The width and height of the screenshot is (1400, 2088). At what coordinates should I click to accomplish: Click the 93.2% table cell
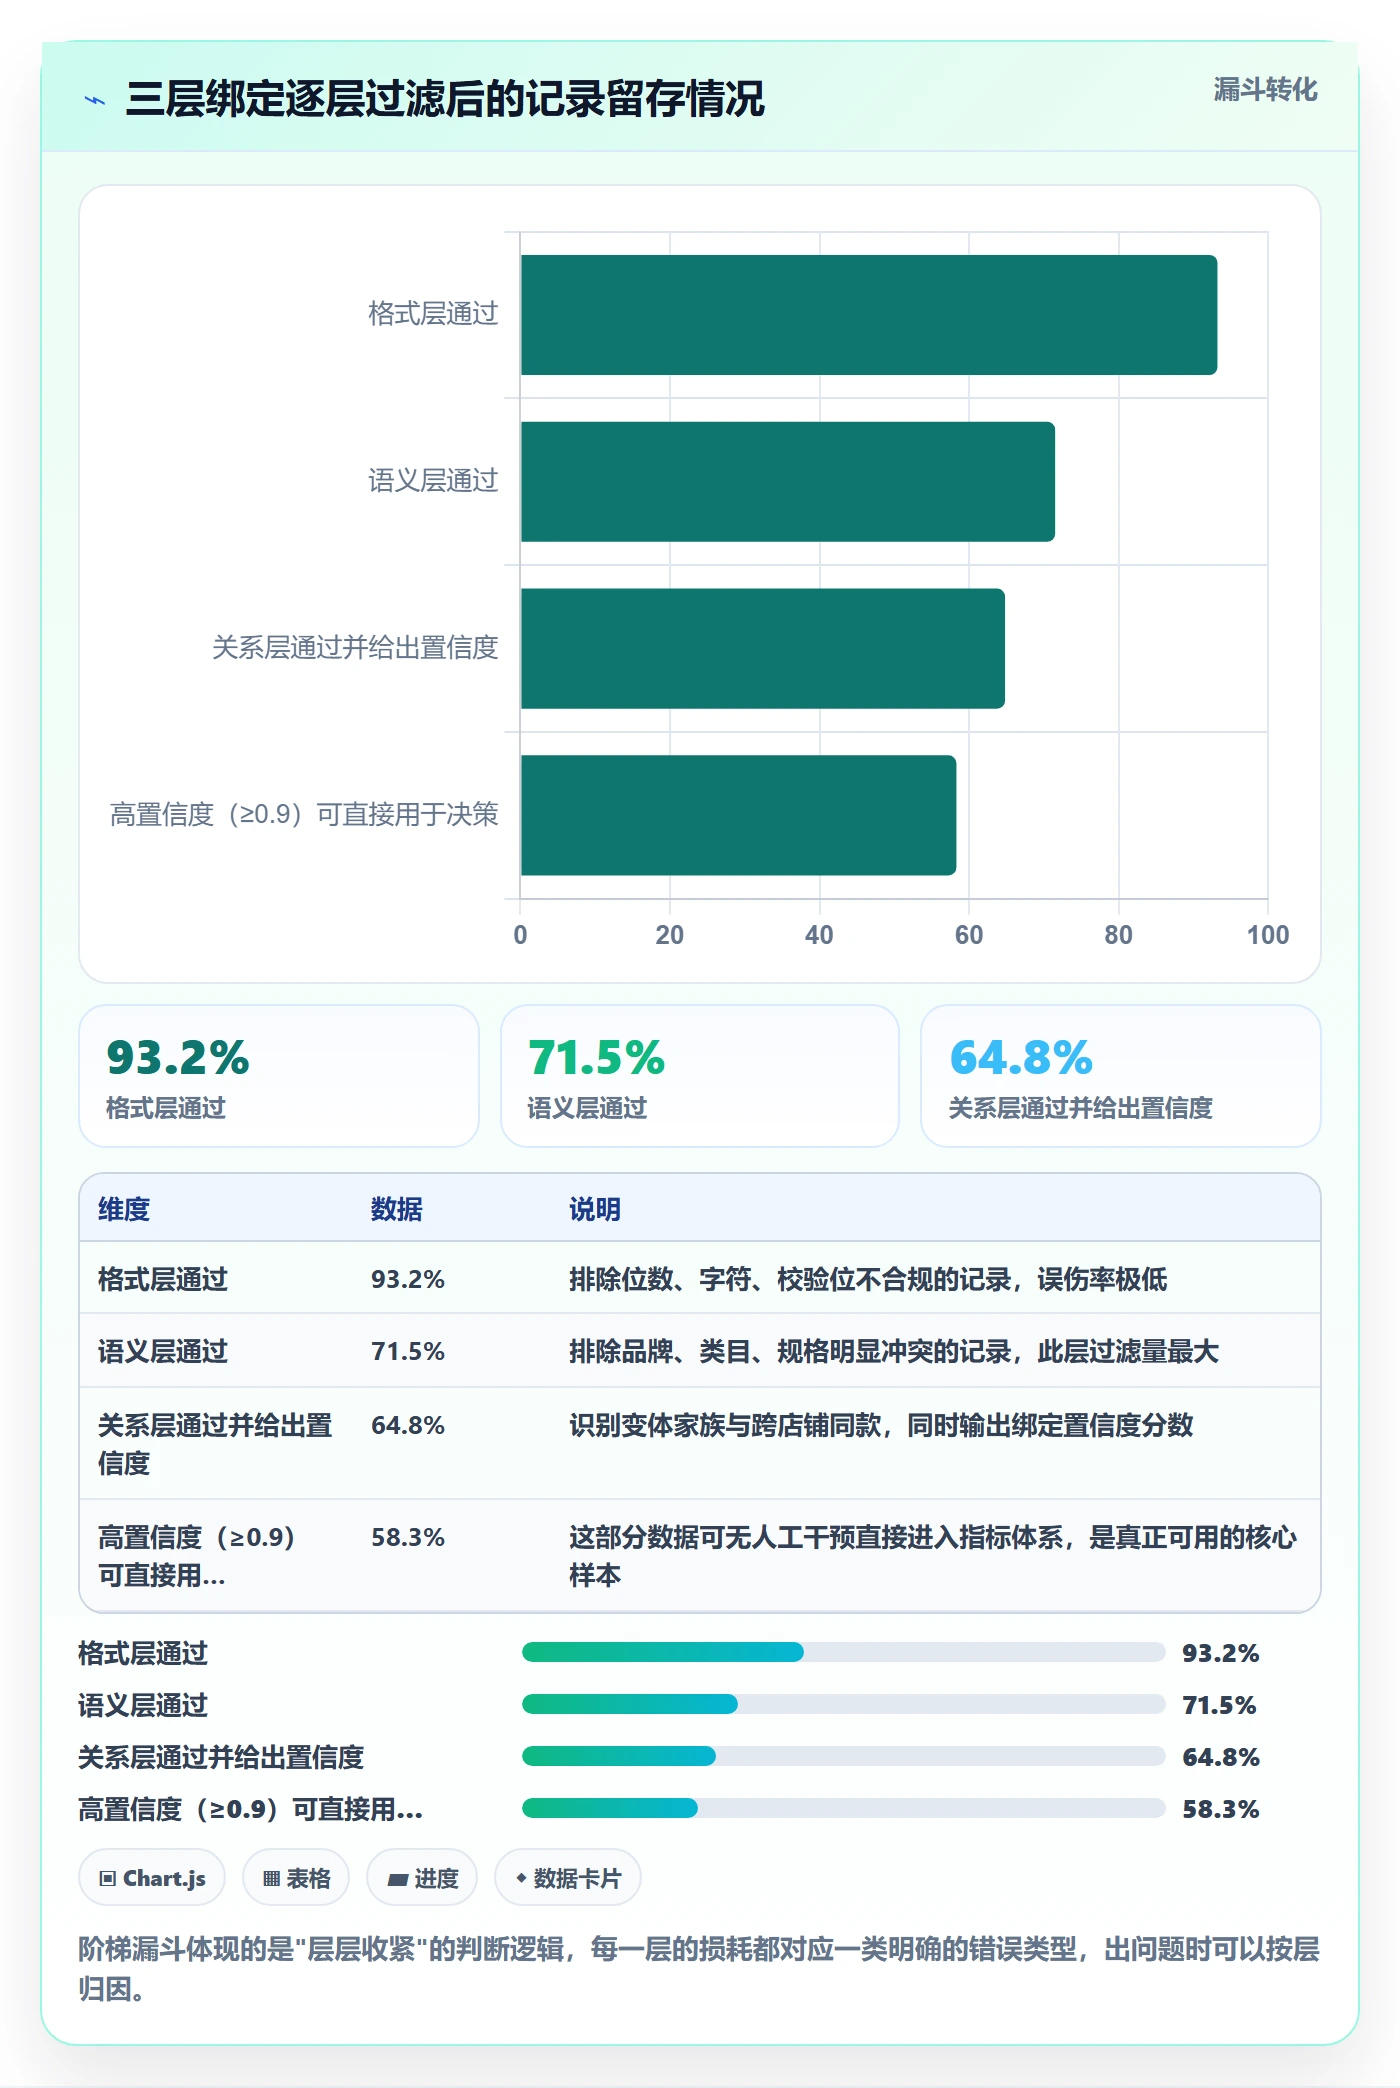[x=408, y=1279]
